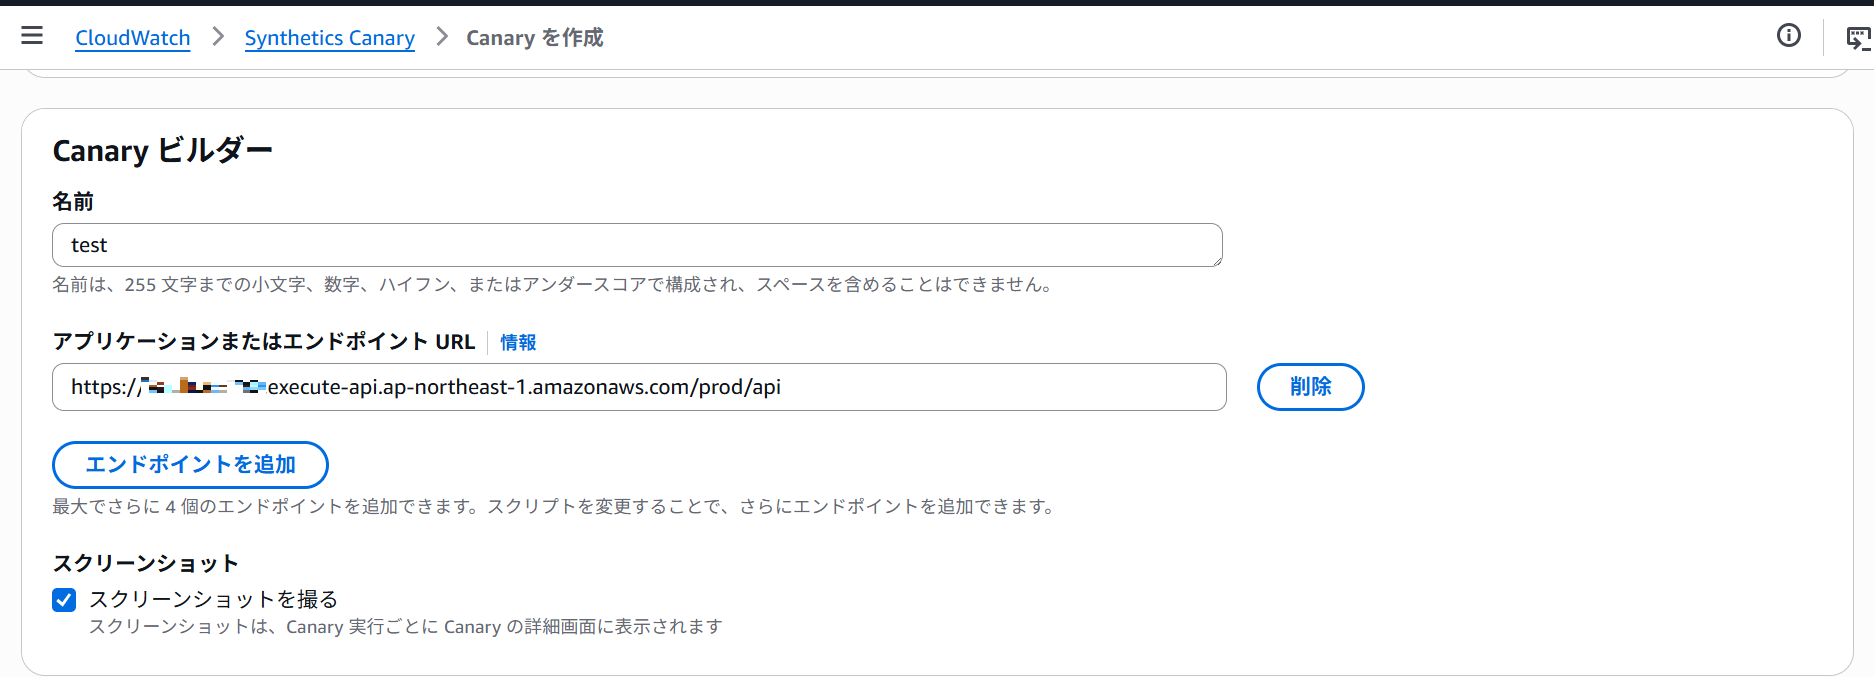Uncheck the スクリーンショットを撮る checkbox
This screenshot has height=677, width=1874.
[x=64, y=600]
